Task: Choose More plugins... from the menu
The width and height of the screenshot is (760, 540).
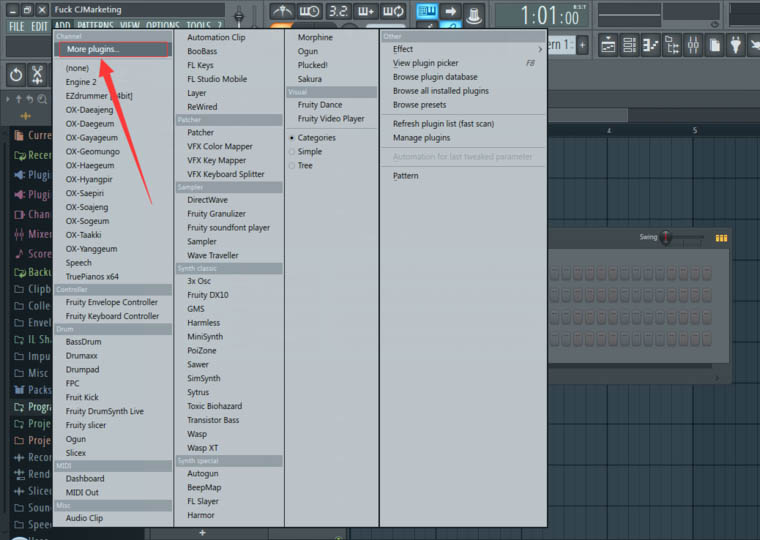Action: (113, 49)
